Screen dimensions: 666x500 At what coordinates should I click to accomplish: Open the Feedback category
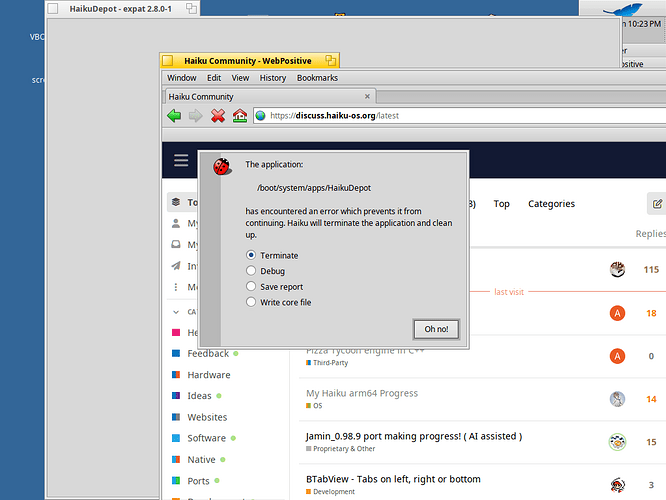click(208, 353)
